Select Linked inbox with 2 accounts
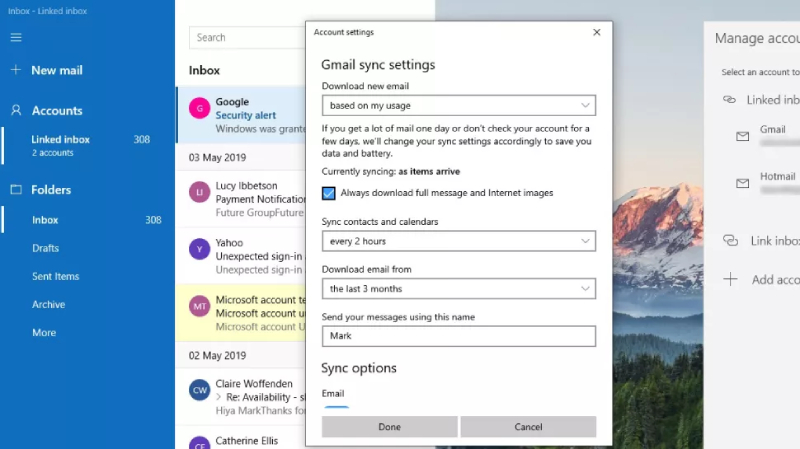This screenshot has height=449, width=800. click(87, 145)
